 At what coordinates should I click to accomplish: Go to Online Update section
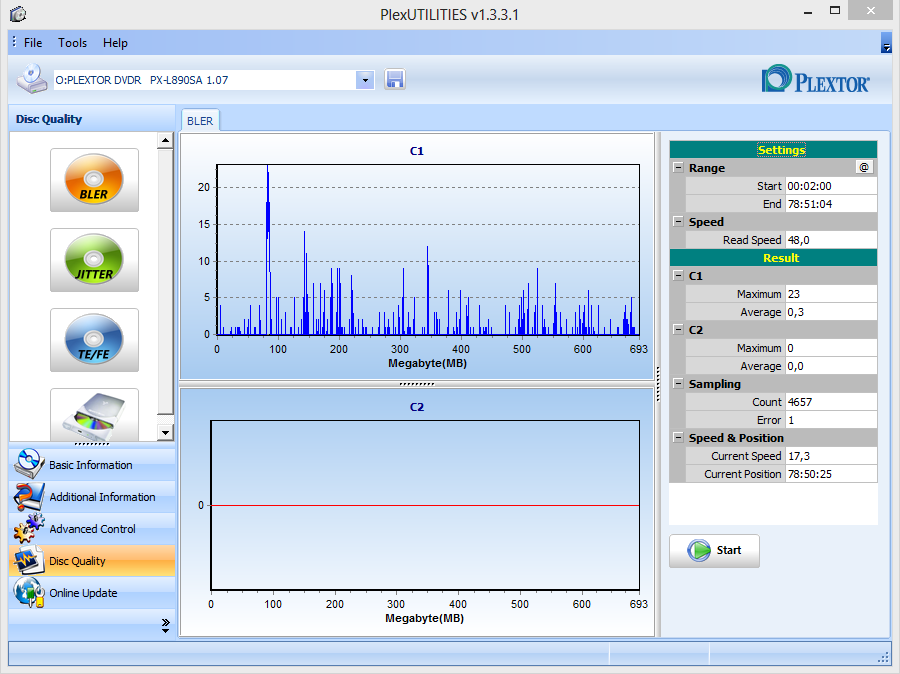92,593
